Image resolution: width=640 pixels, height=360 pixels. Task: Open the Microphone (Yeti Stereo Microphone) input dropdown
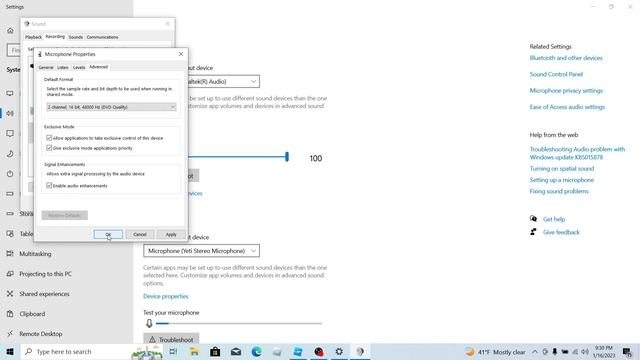point(201,251)
